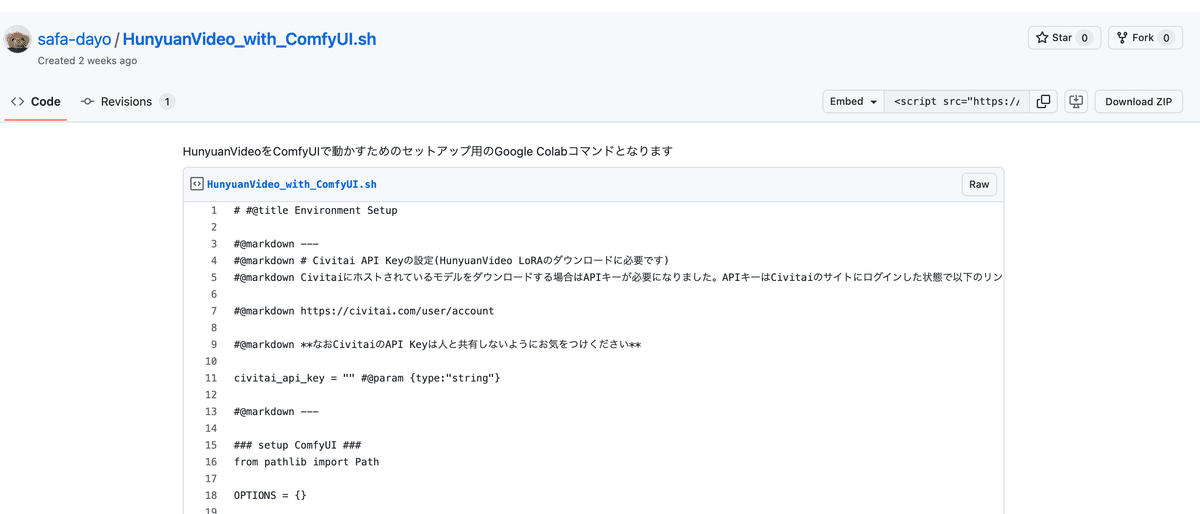Select line number 18
This screenshot has height=514, width=1200.
click(210, 495)
